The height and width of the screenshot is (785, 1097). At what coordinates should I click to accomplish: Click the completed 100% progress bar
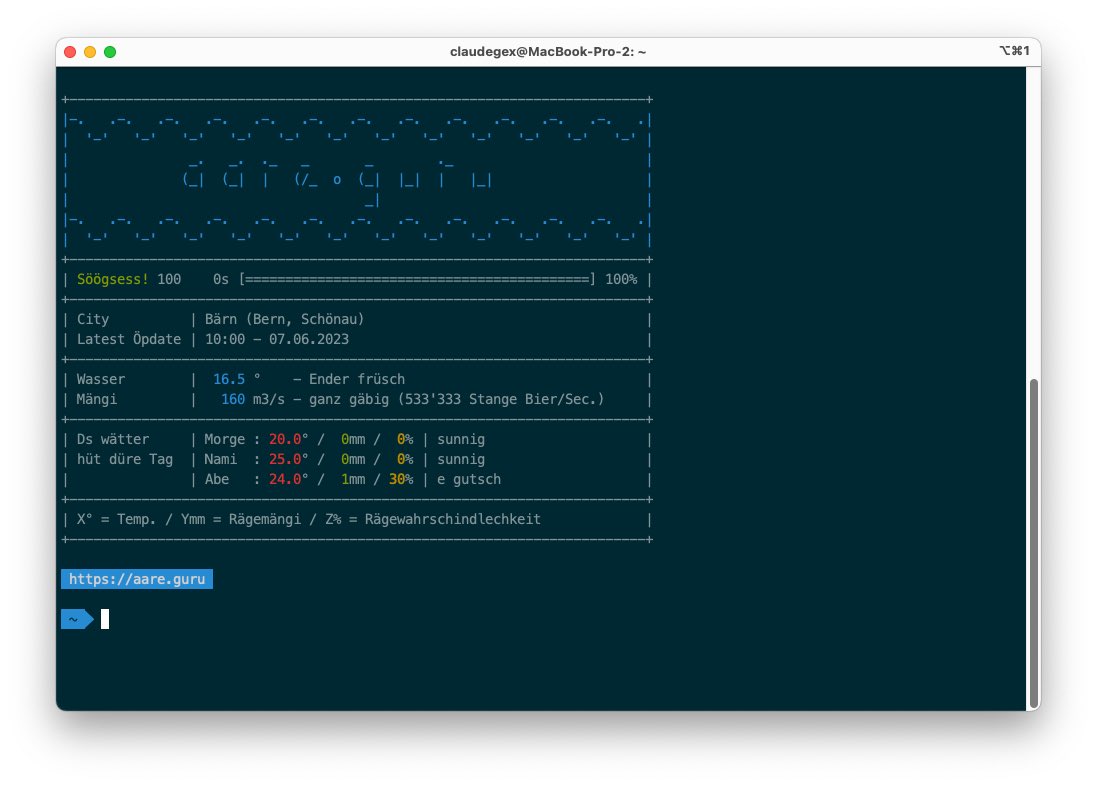click(417, 279)
